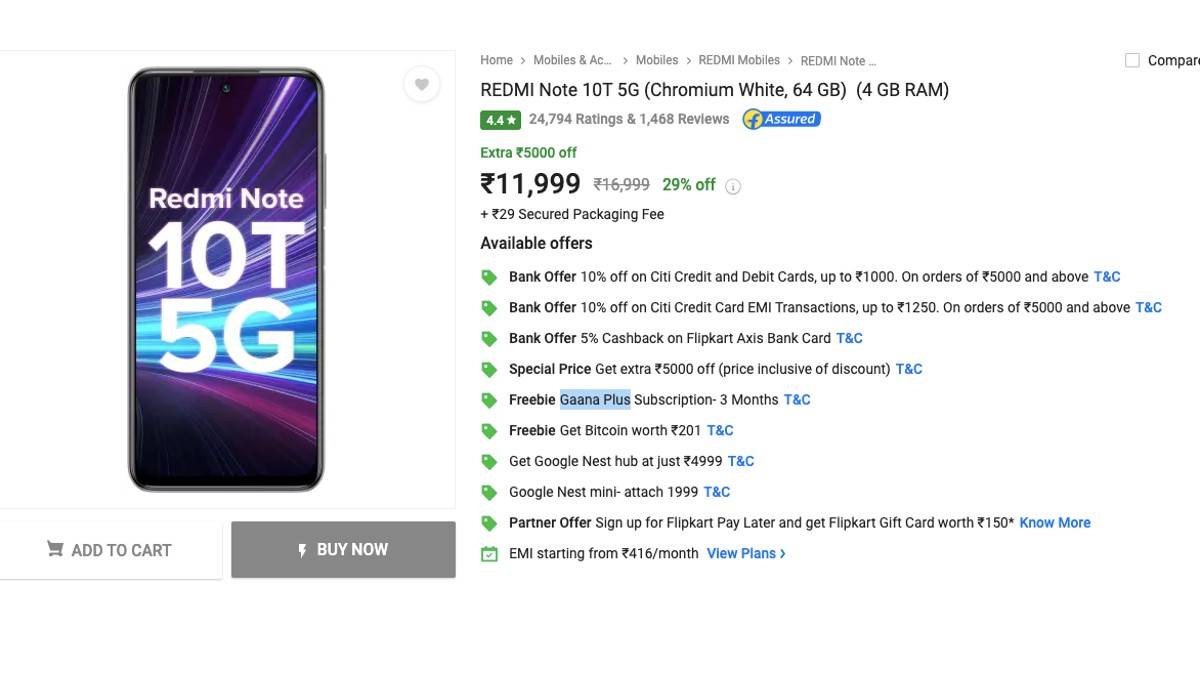The height and width of the screenshot is (675, 1200).
Task: Enable the Compare checkbox
Action: 1132,59
